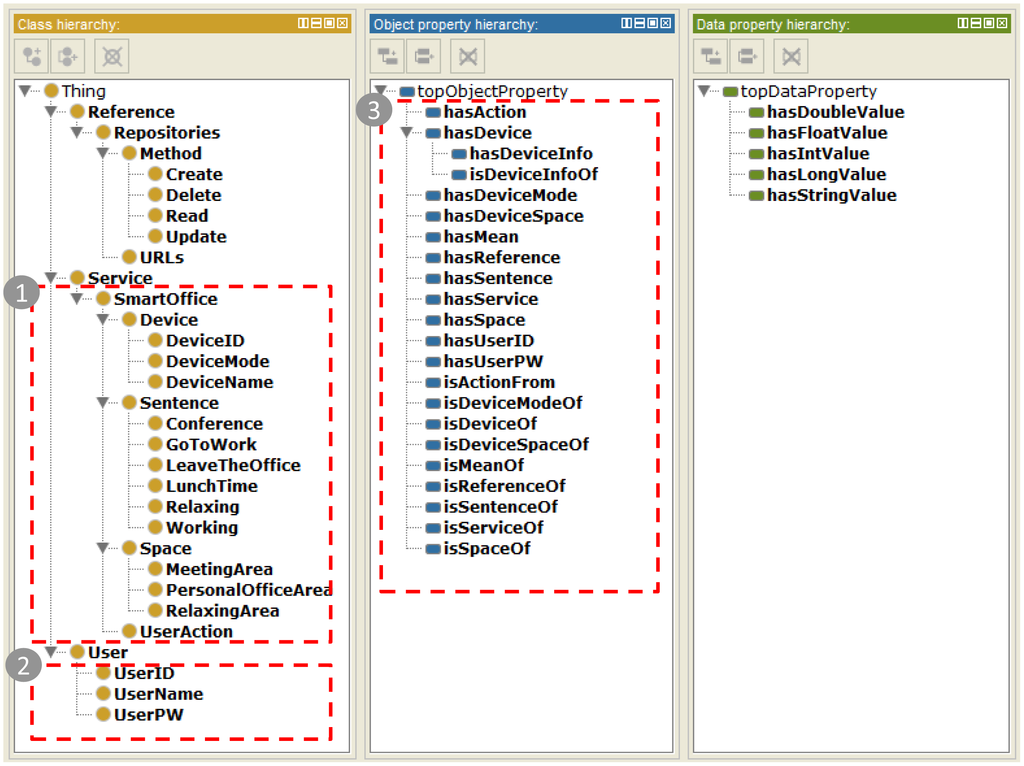Click the Delete object property icon
Viewport: 1024px width, 766px height.
coord(467,57)
